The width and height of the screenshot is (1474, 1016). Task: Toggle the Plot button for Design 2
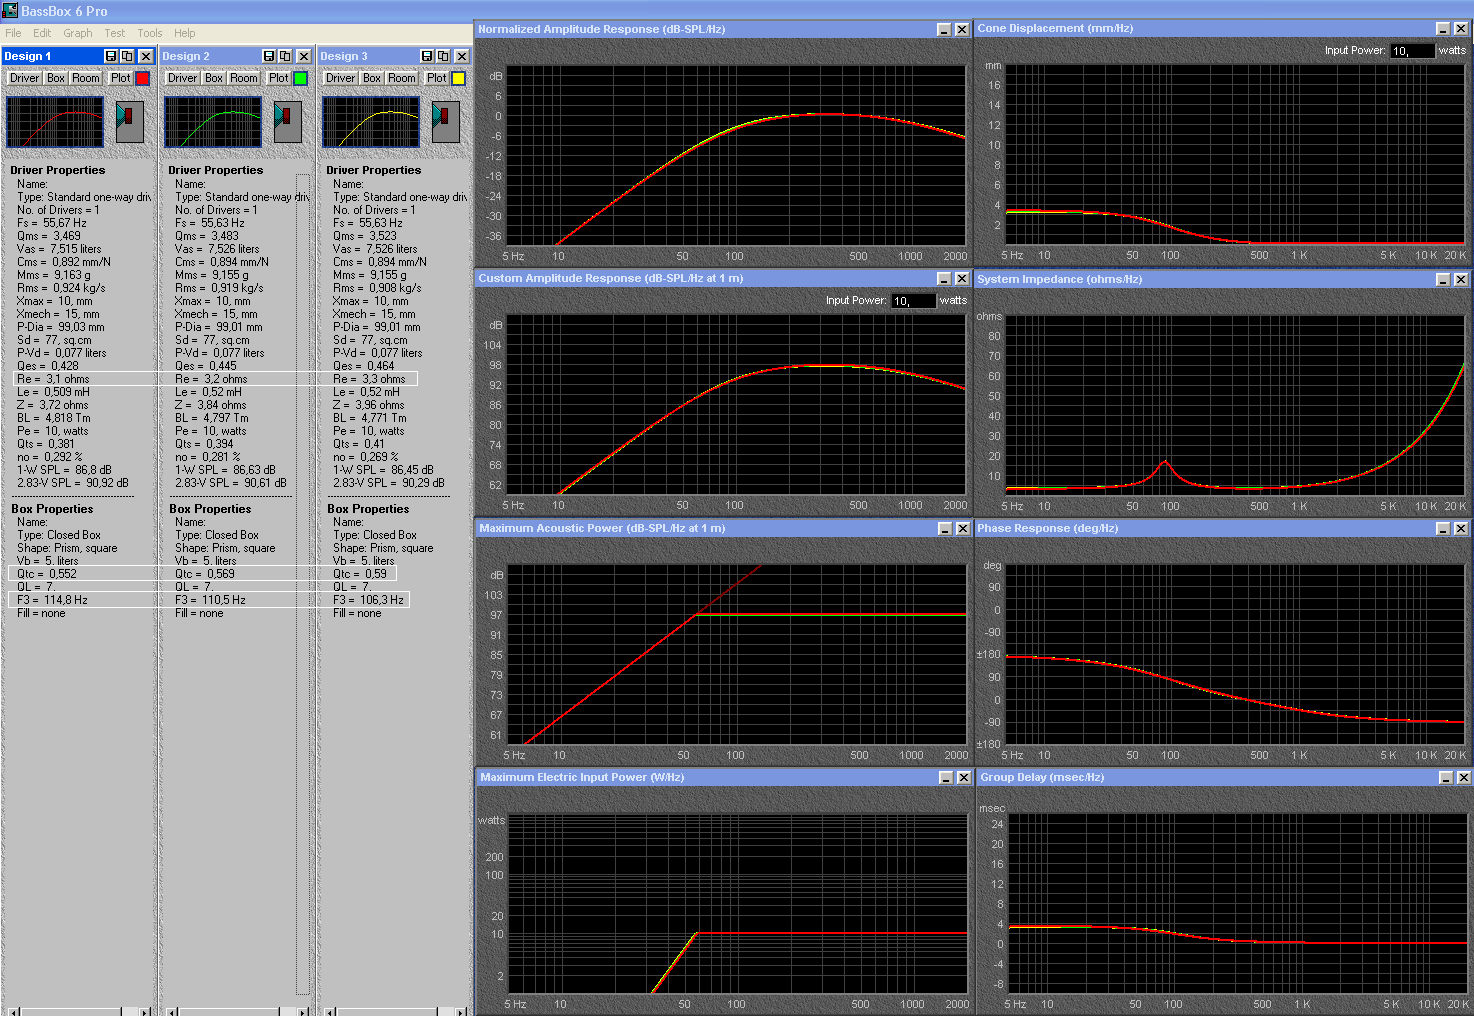click(278, 78)
